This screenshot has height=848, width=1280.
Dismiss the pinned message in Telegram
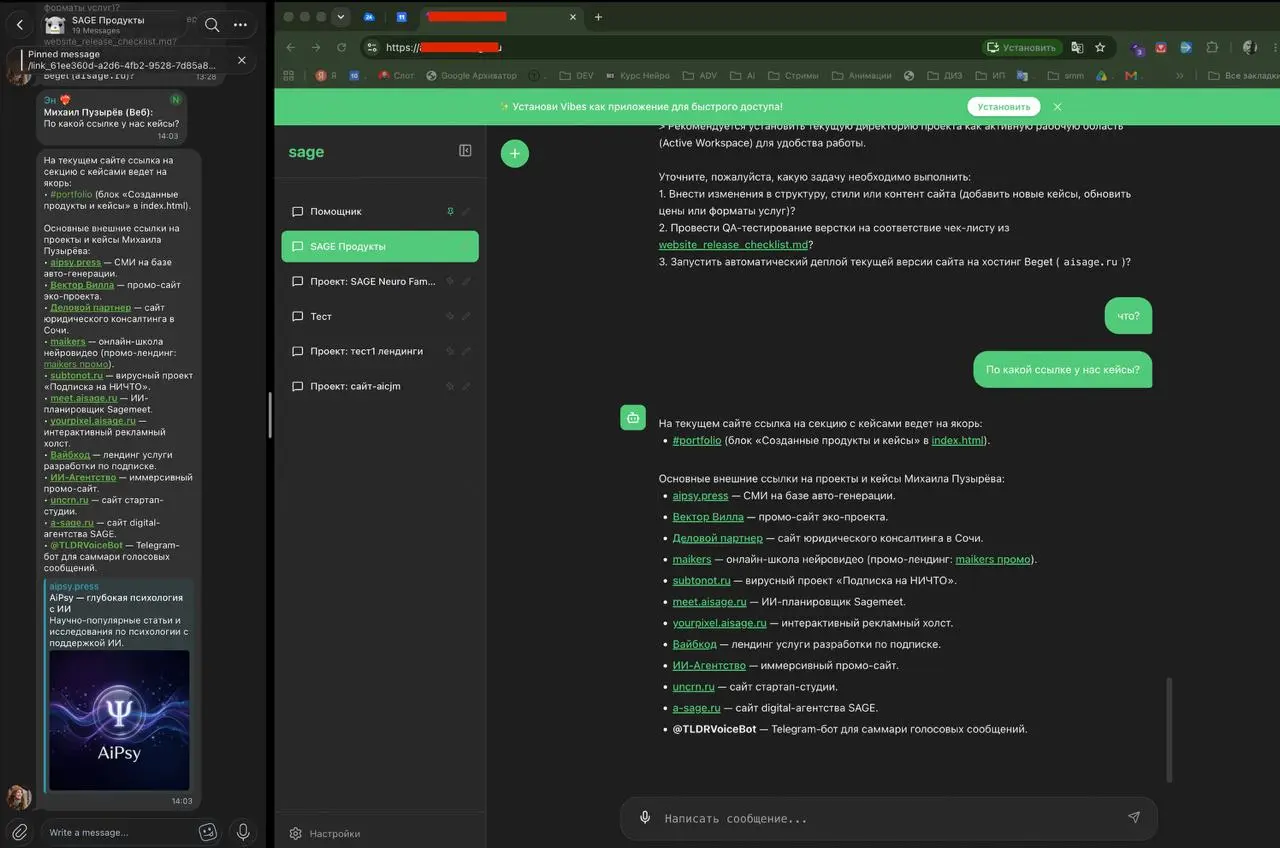242,60
